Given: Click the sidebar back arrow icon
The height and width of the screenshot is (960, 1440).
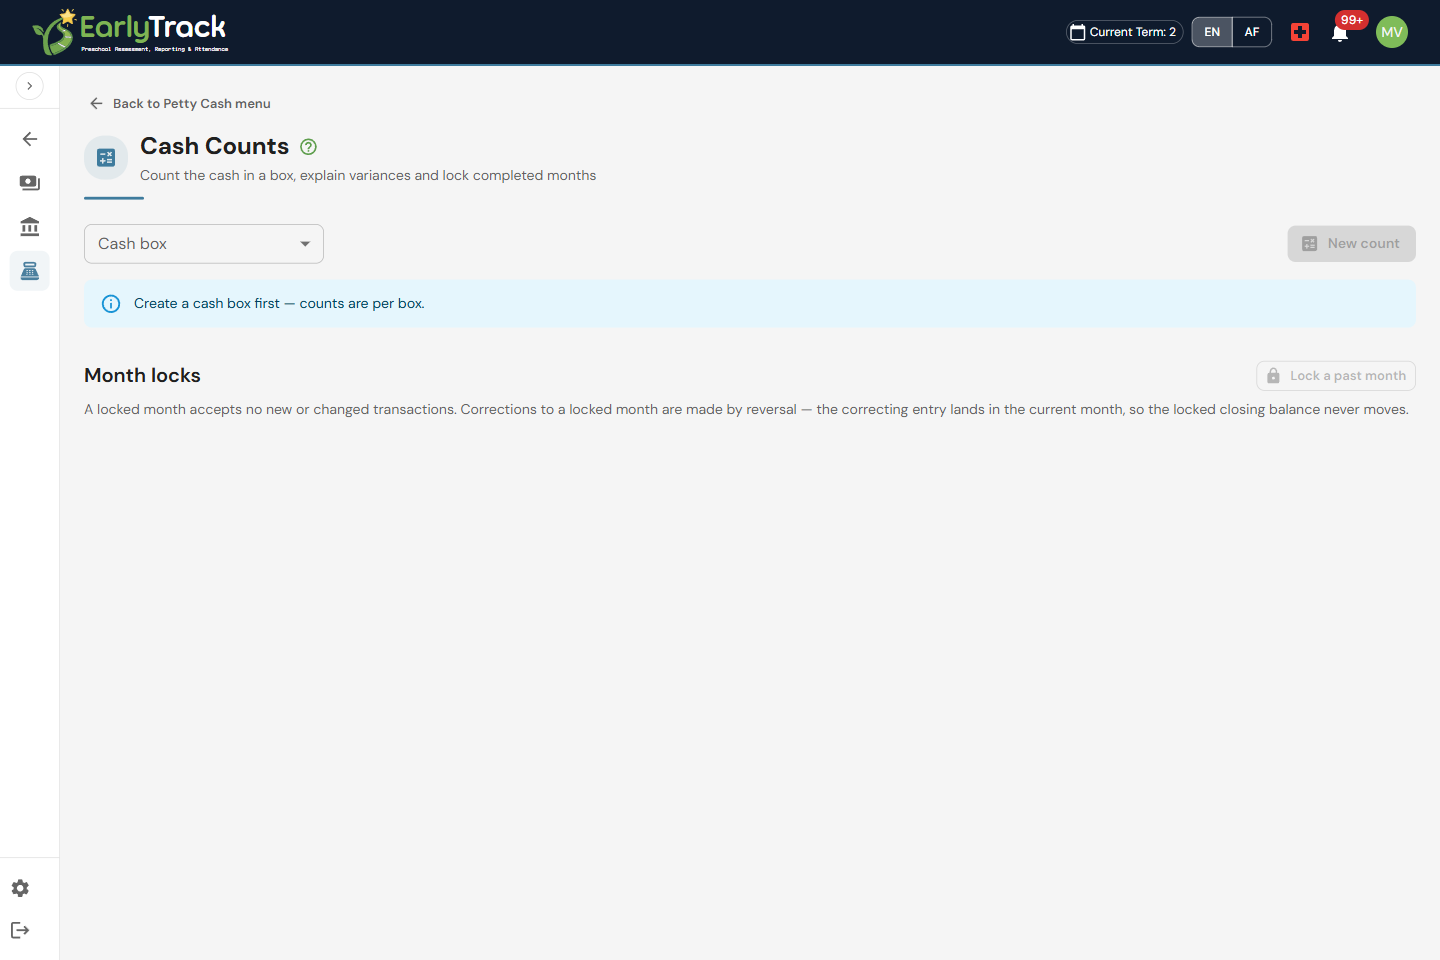Looking at the screenshot, I should coord(30,139).
